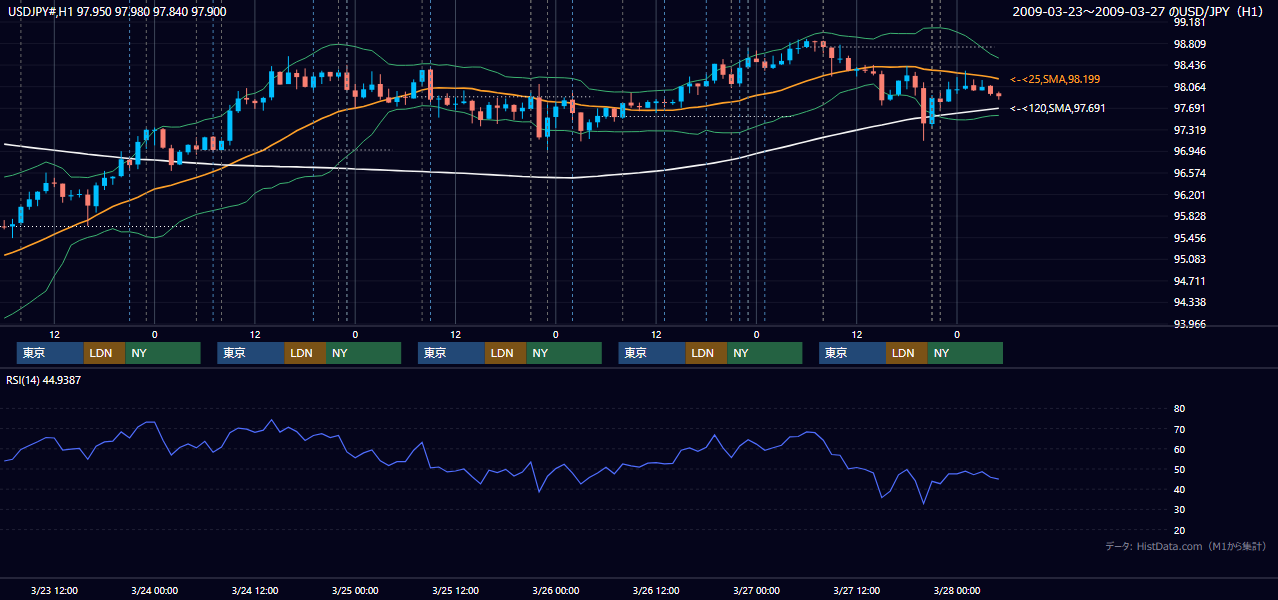This screenshot has width=1278, height=600.
Task: Click the 95.456 price axis value
Action: (x=1192, y=238)
